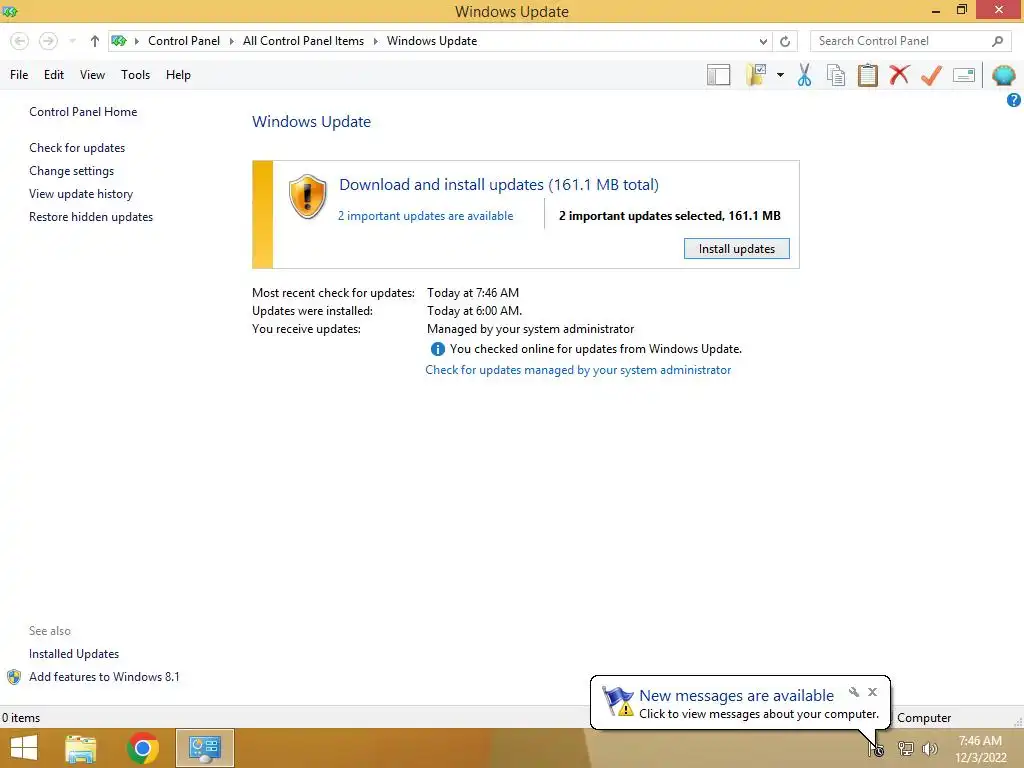Click the Copy pages icon
This screenshot has width=1024, height=768.
click(x=836, y=75)
